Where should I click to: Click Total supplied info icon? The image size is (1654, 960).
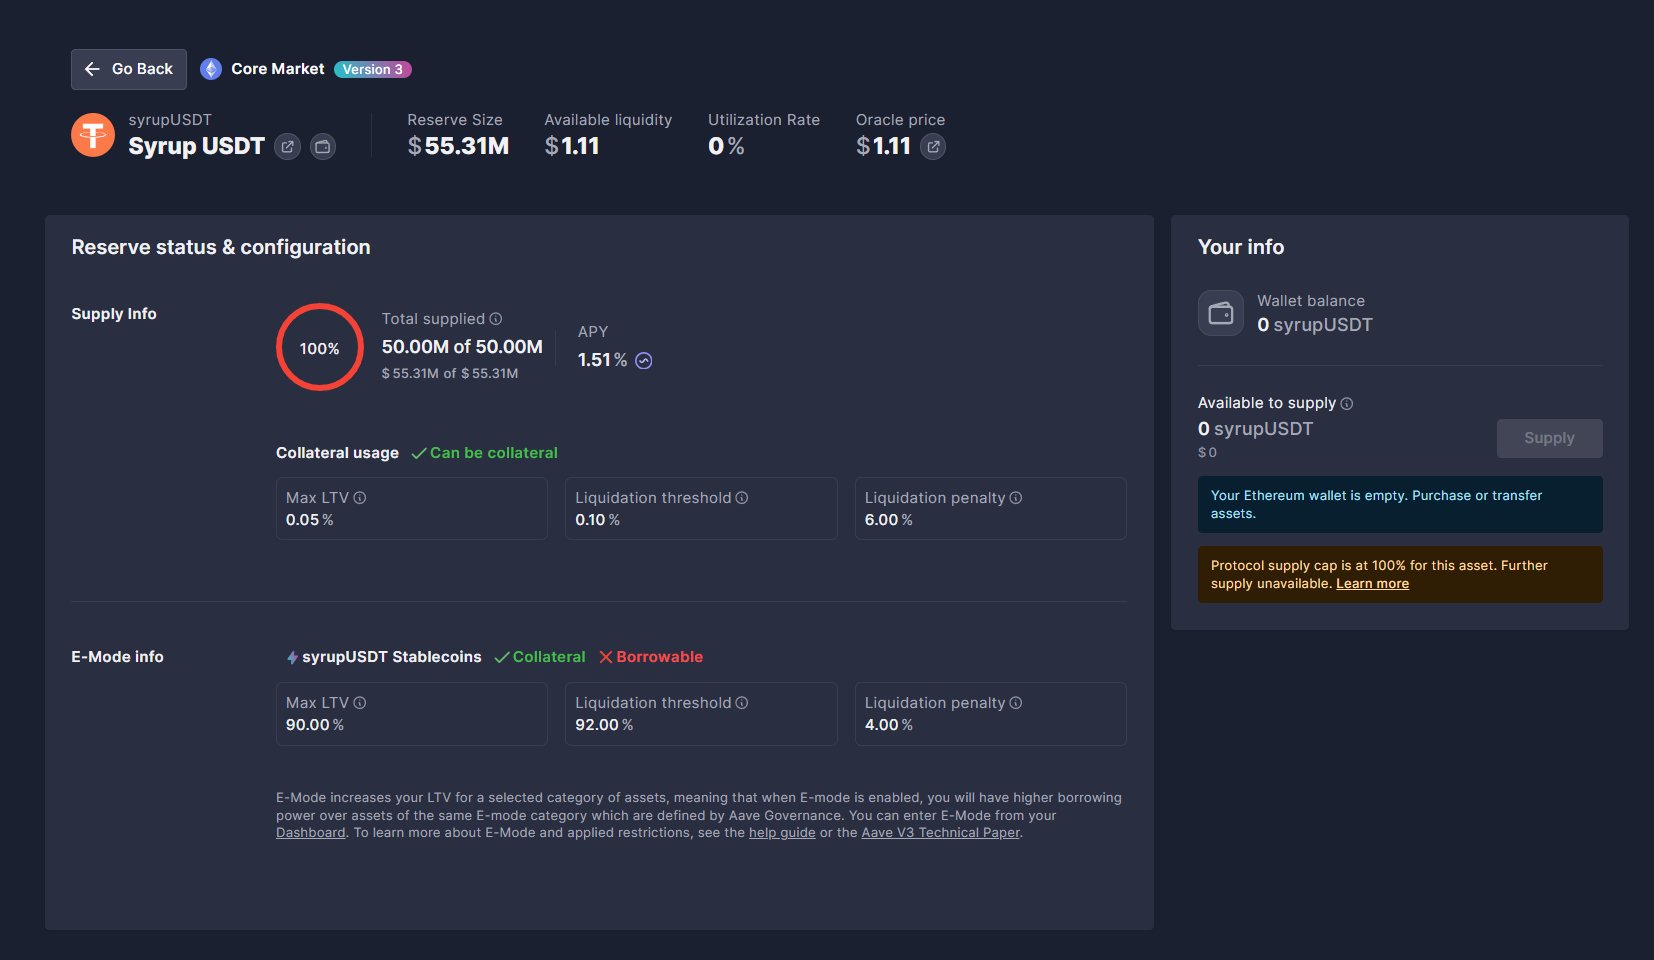click(496, 319)
